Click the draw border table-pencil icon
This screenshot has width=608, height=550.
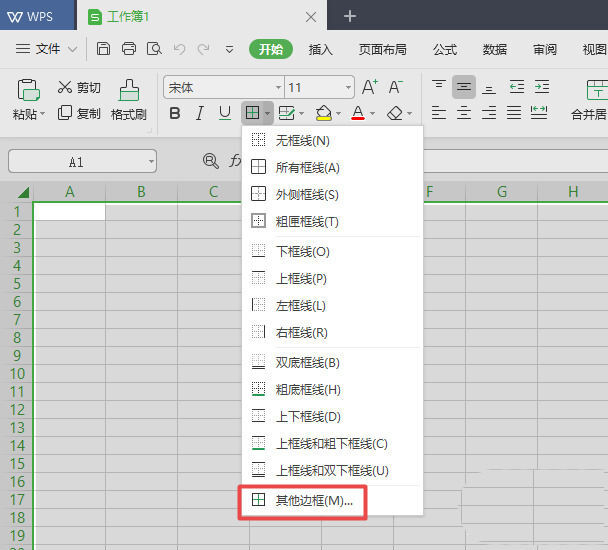coord(287,113)
